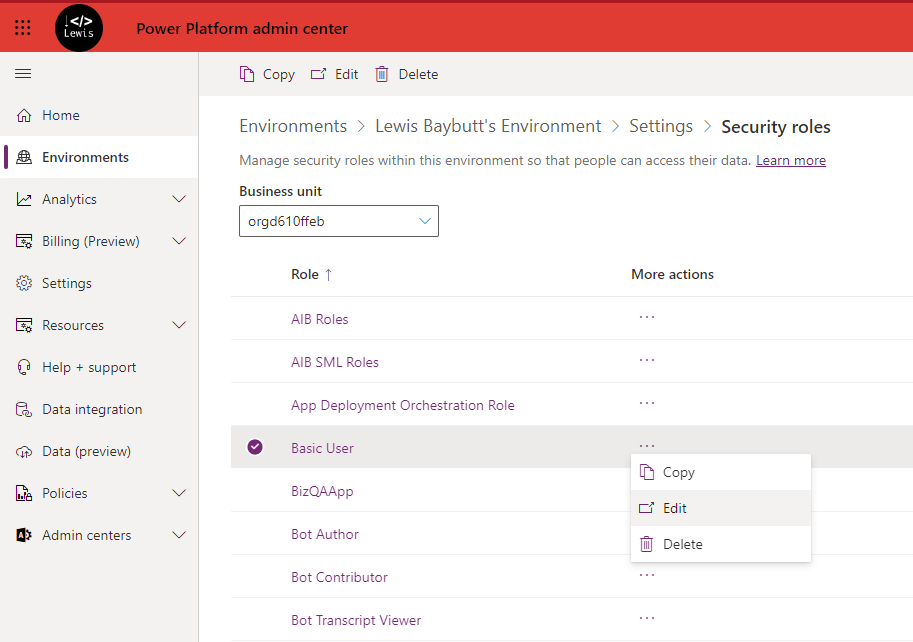The height and width of the screenshot is (642, 913).
Task: Open the app launcher waffle icon
Action: coord(23,28)
